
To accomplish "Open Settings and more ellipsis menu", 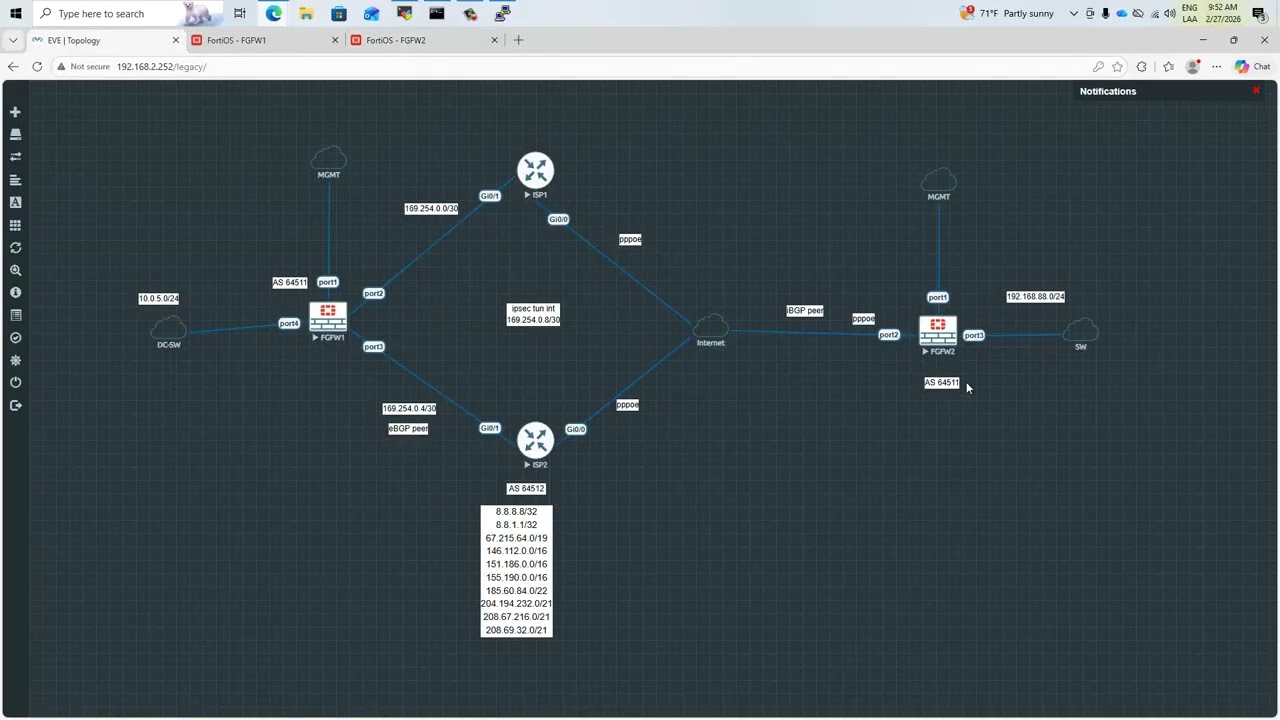I will (x=1217, y=66).
